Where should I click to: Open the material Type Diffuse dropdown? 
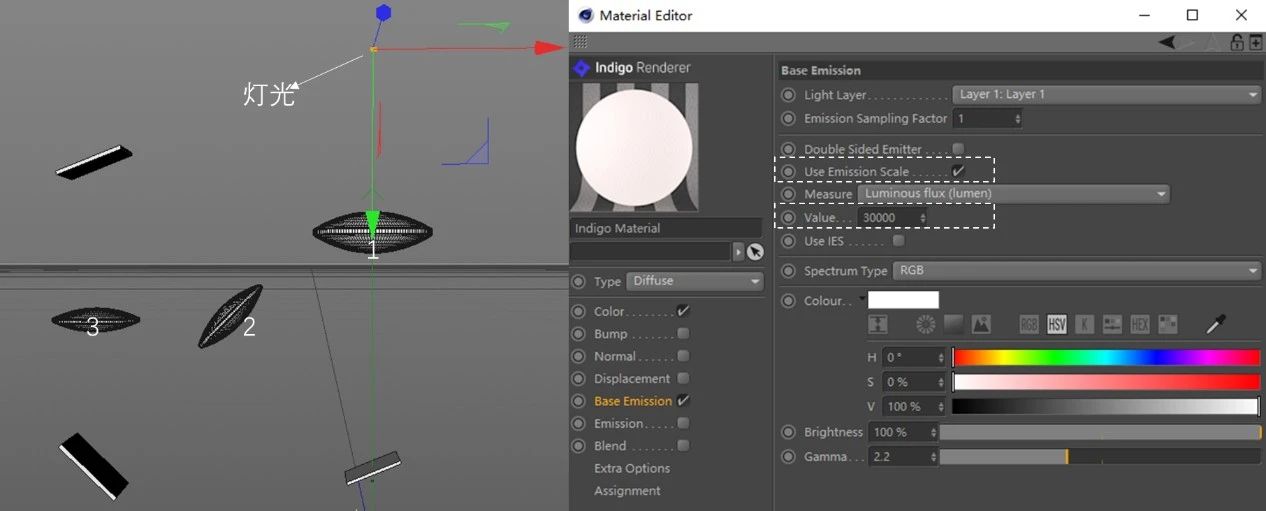(695, 282)
